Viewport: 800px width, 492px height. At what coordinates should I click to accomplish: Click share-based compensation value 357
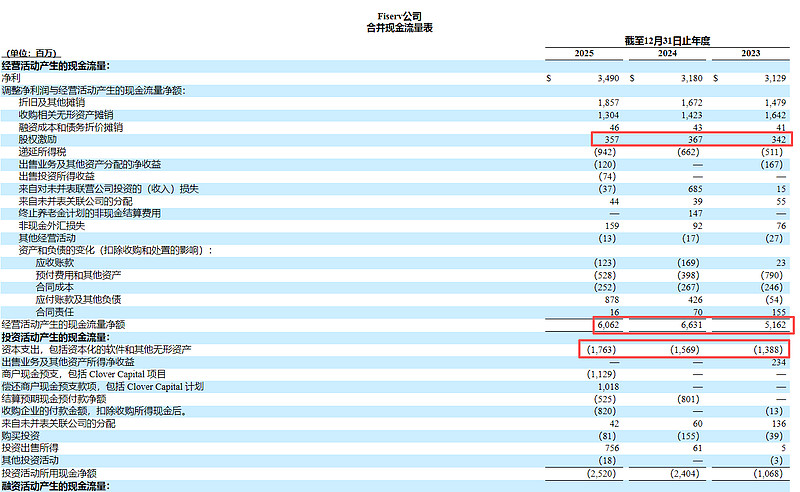tap(611, 139)
